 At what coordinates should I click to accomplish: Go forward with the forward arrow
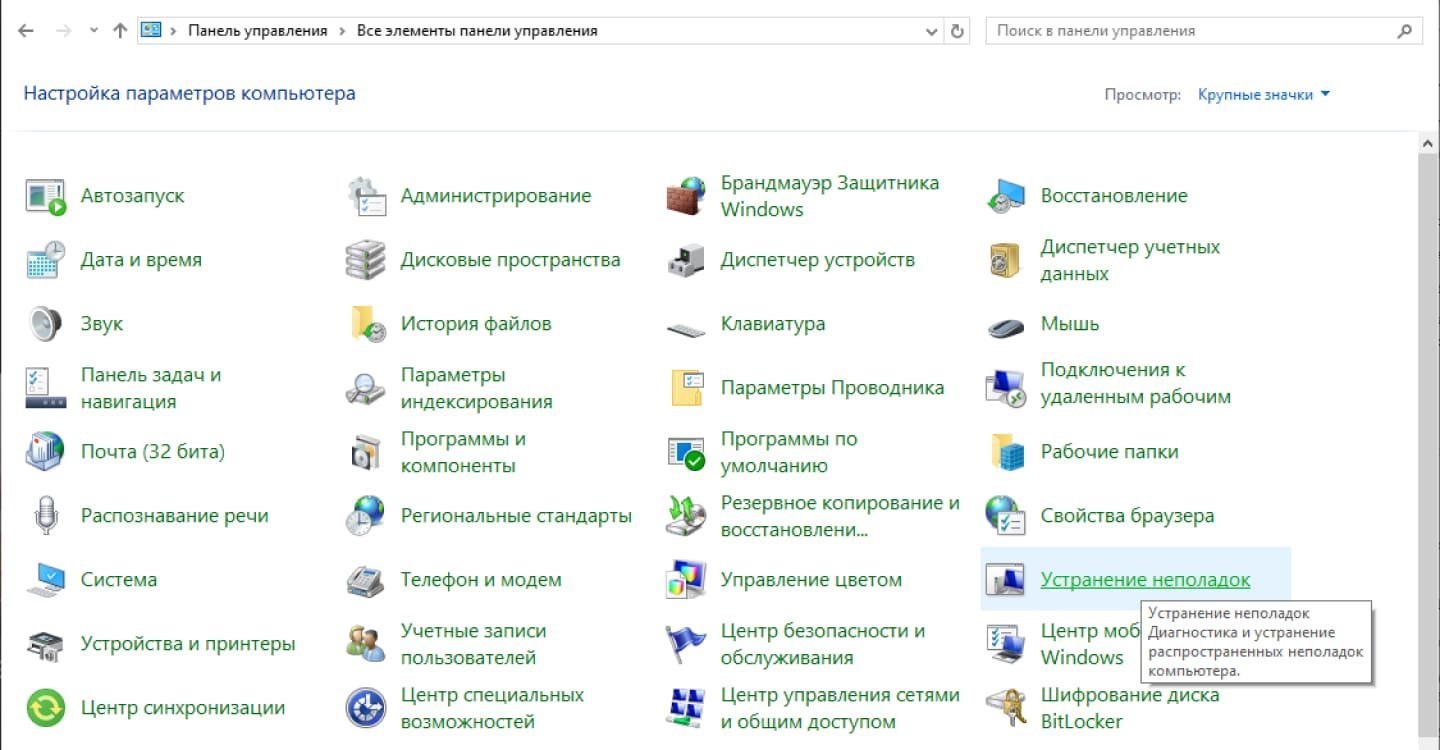[x=63, y=31]
